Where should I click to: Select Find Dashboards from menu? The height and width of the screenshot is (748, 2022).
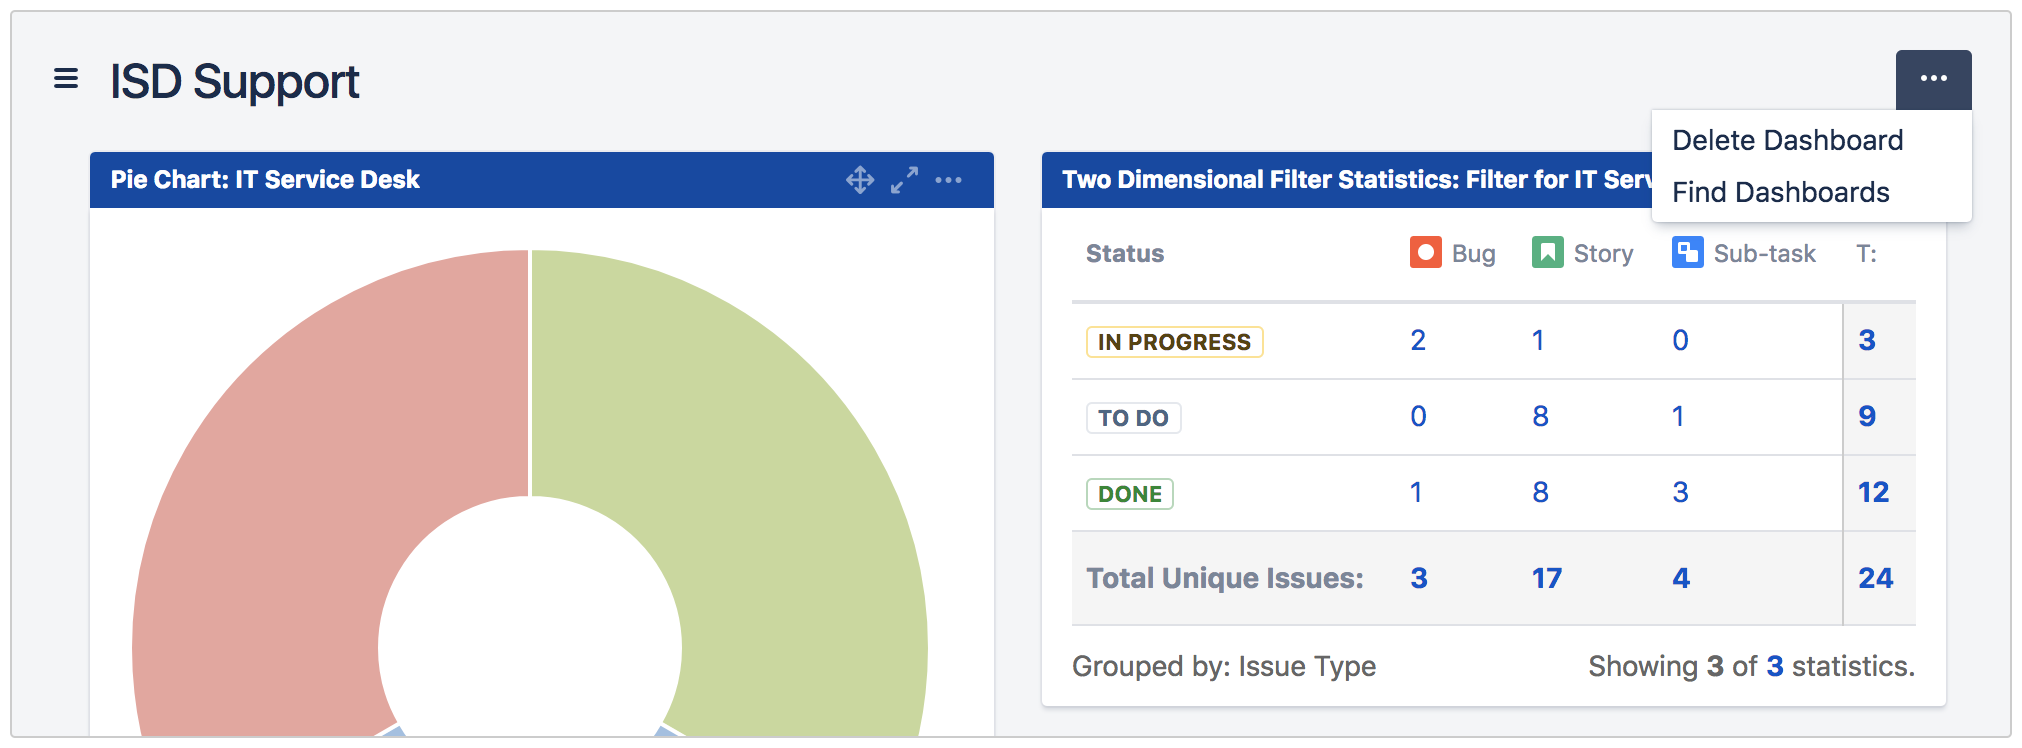1780,192
